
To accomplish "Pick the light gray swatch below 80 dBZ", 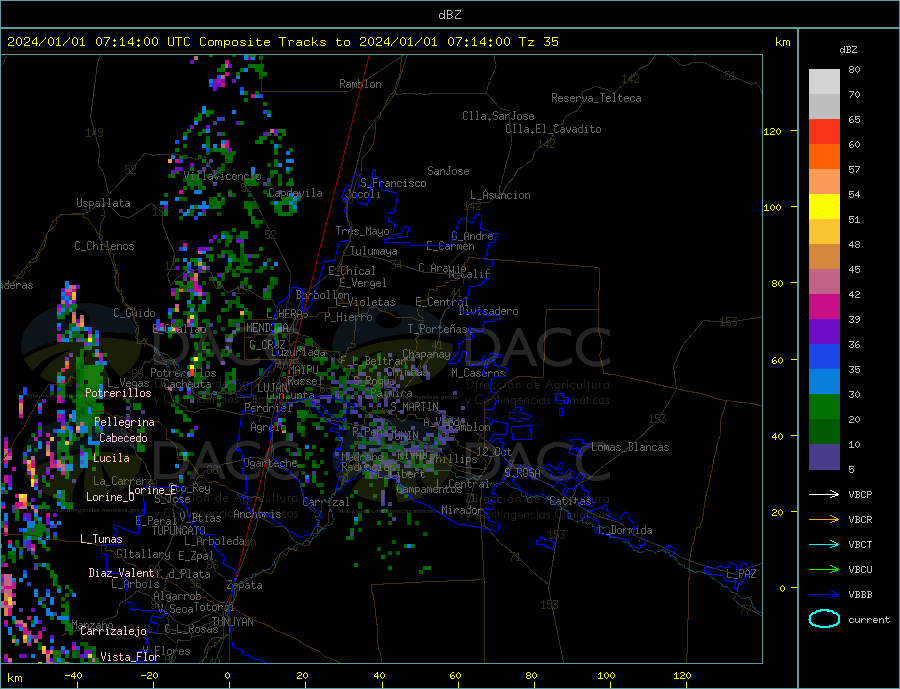I will (x=824, y=82).
